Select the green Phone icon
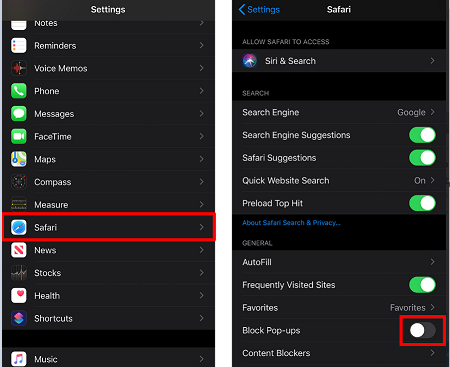The width and height of the screenshot is (450, 367). coord(19,91)
